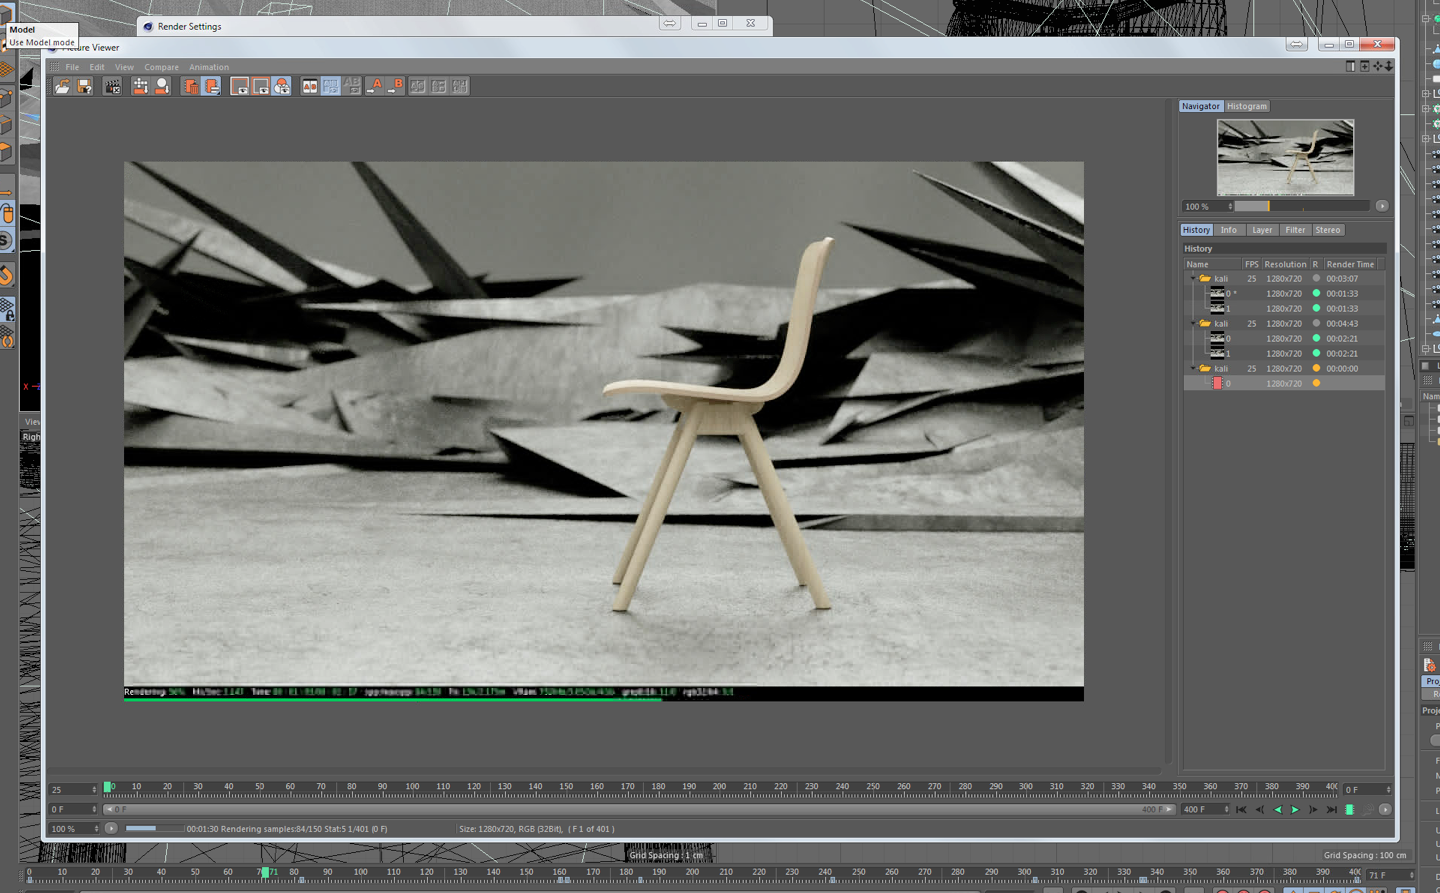The image size is (1440, 893).
Task: Click the arrows-over-orange-bar toolbar icon
Action: point(140,87)
